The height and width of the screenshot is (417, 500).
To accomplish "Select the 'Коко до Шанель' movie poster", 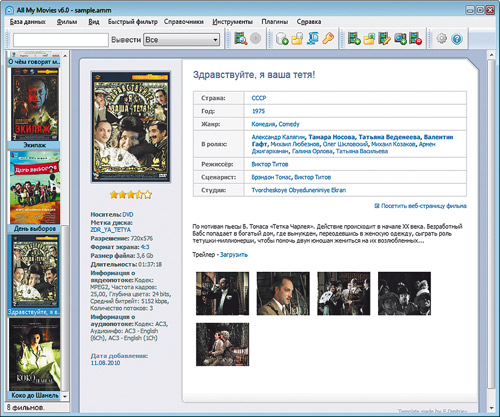I will (35, 354).
